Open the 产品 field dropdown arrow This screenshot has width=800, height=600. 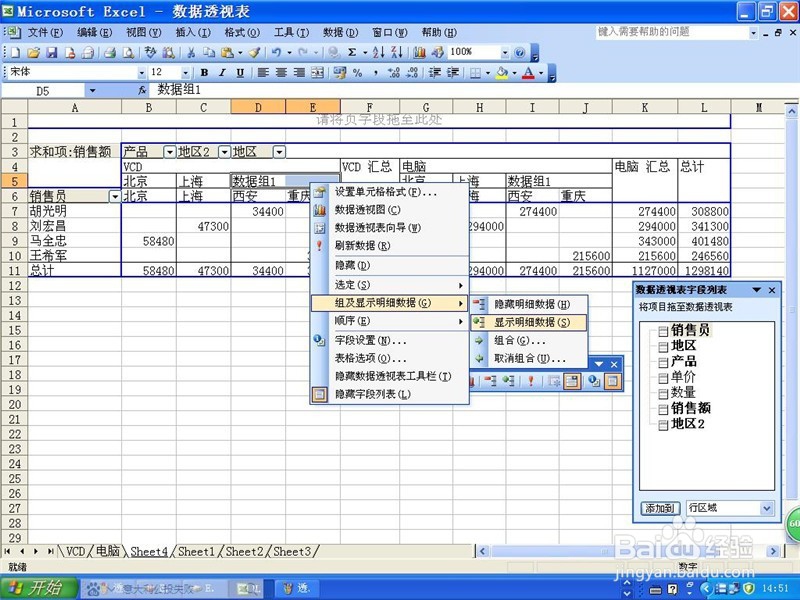tap(169, 152)
